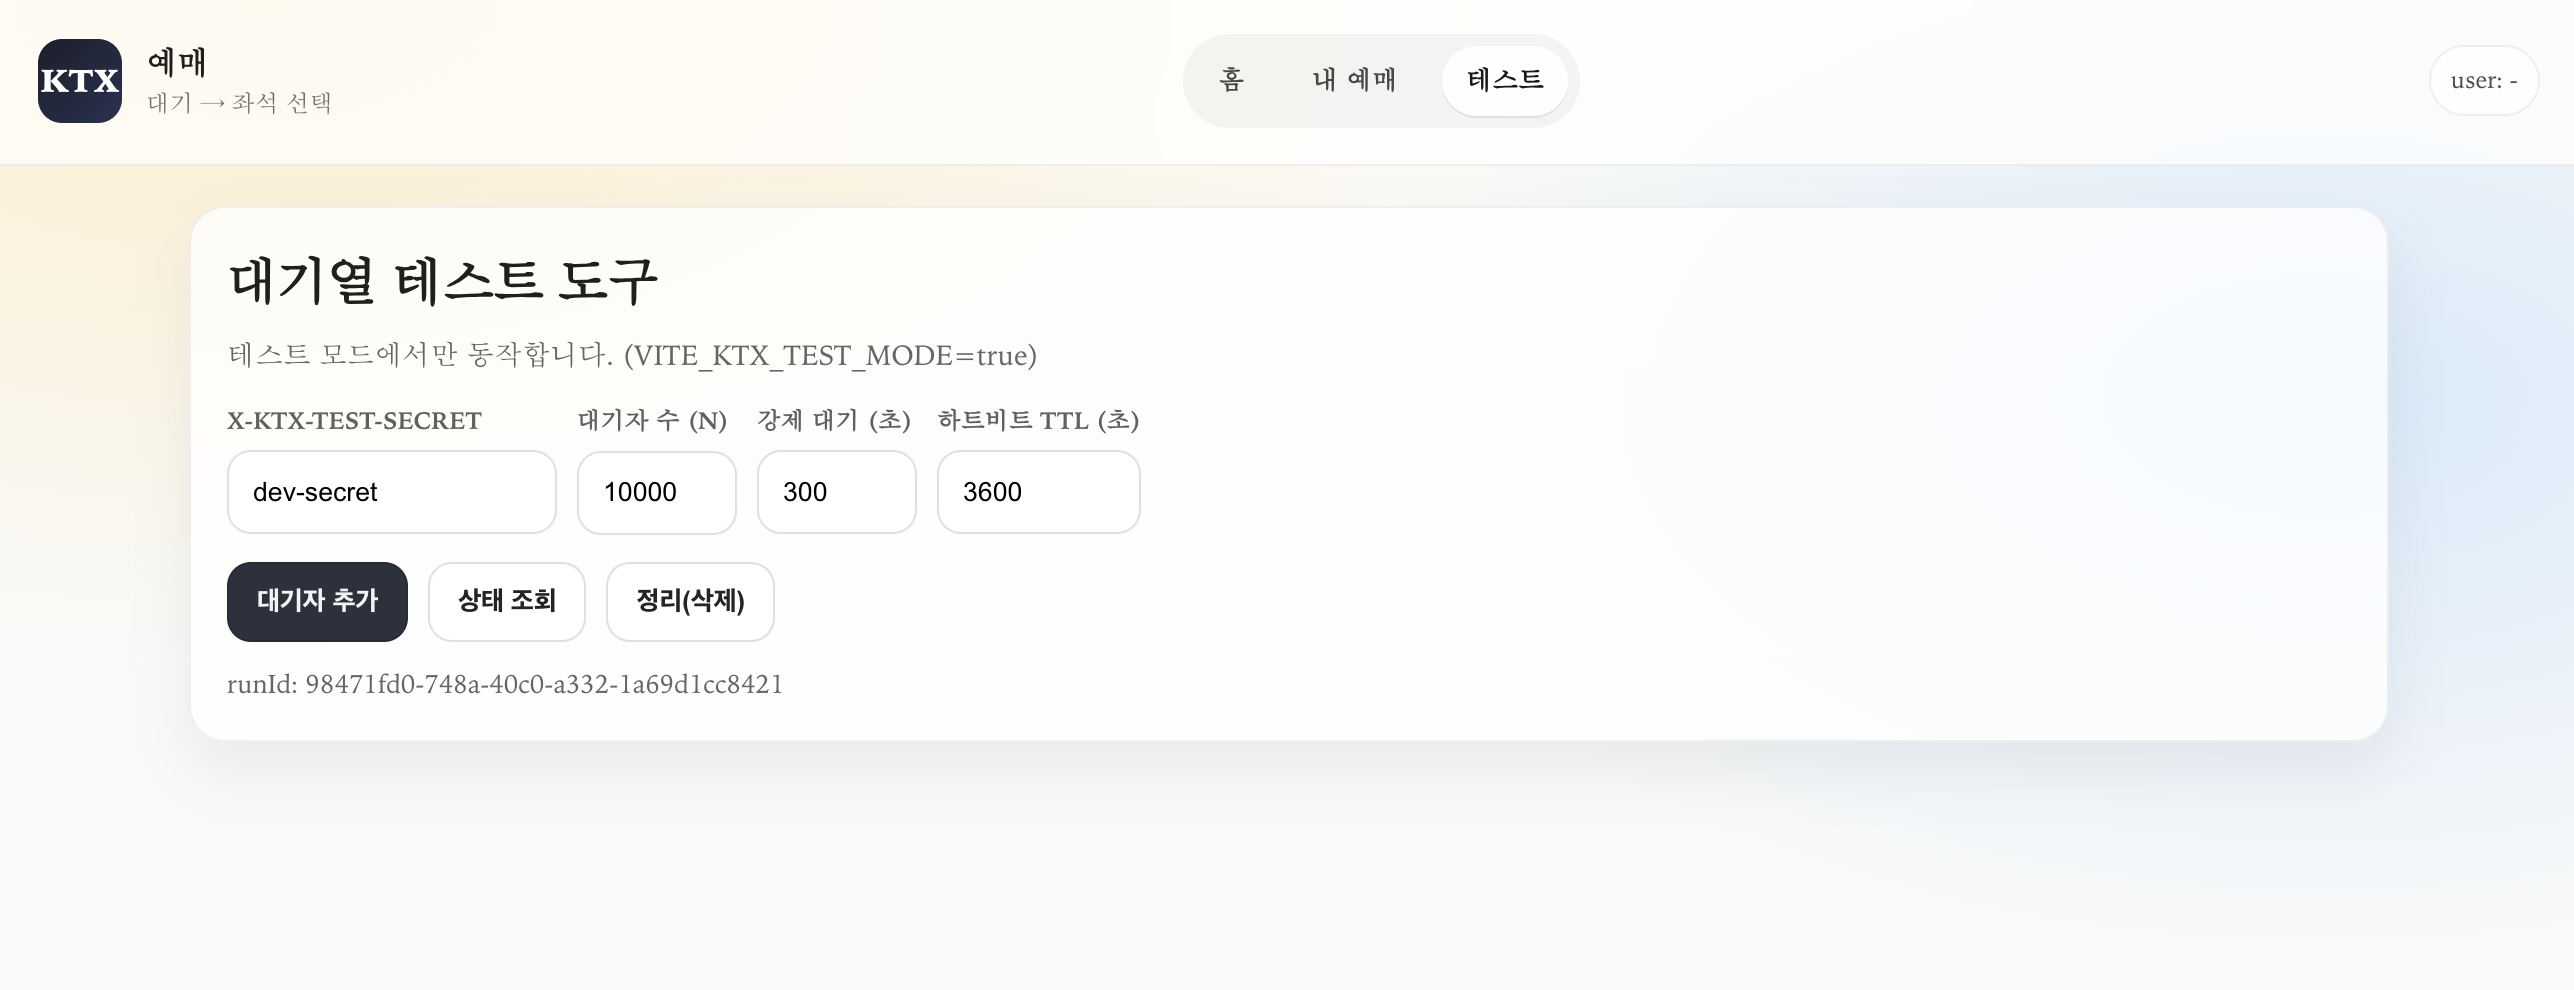Click the 예매 site title
This screenshot has height=990, width=2574.
click(x=177, y=62)
